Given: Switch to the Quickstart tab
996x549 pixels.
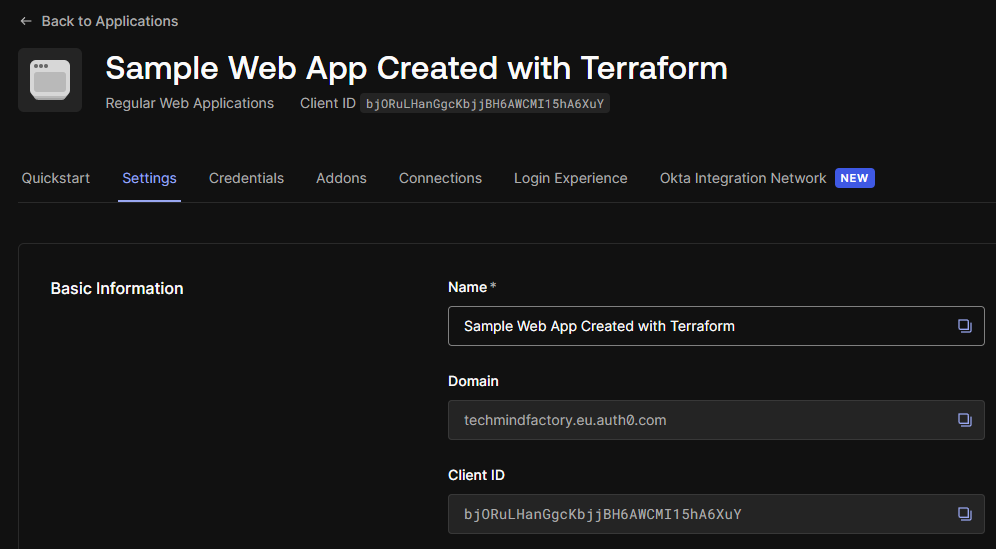Looking at the screenshot, I should point(56,179).
